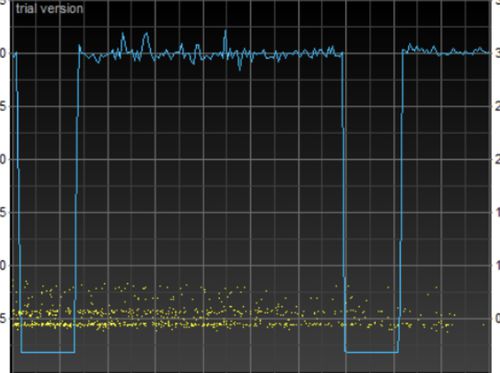Viewport: 500px width, 373px height.
Task: Click the tallest spike on the blue line
Action: pyautogui.click(x=225, y=42)
